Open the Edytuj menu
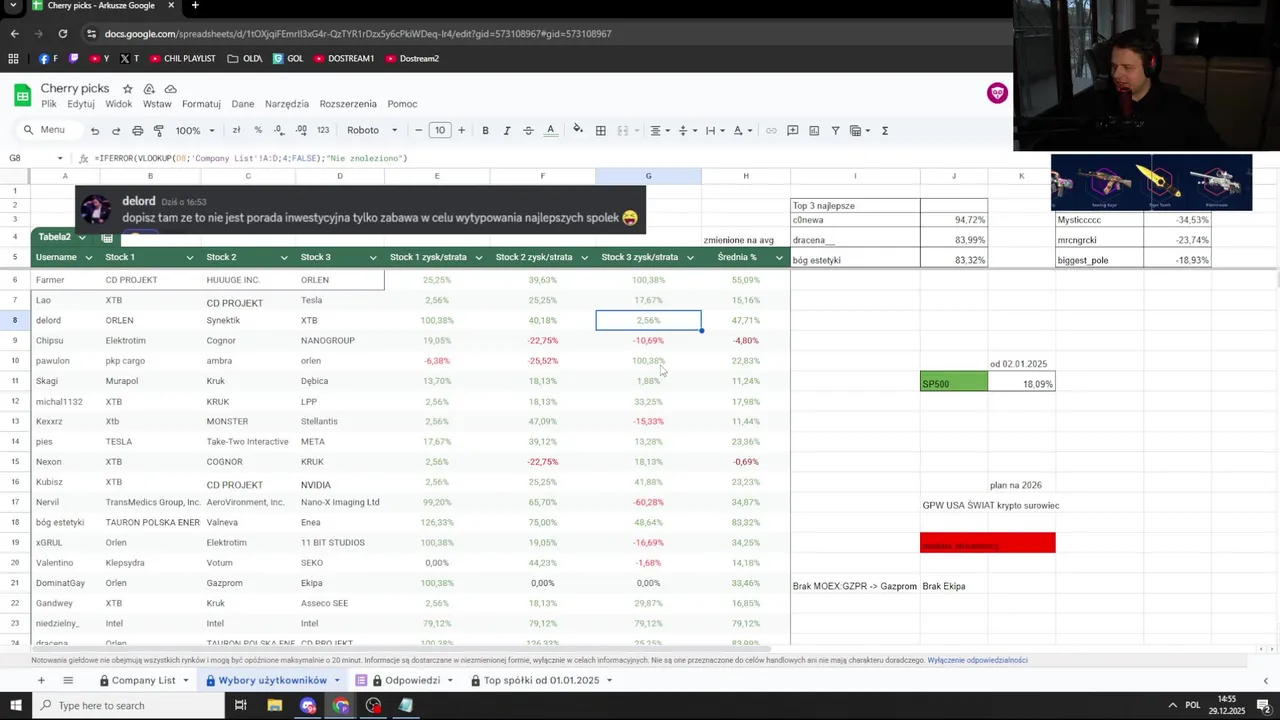The width and height of the screenshot is (1280, 720). point(81,104)
